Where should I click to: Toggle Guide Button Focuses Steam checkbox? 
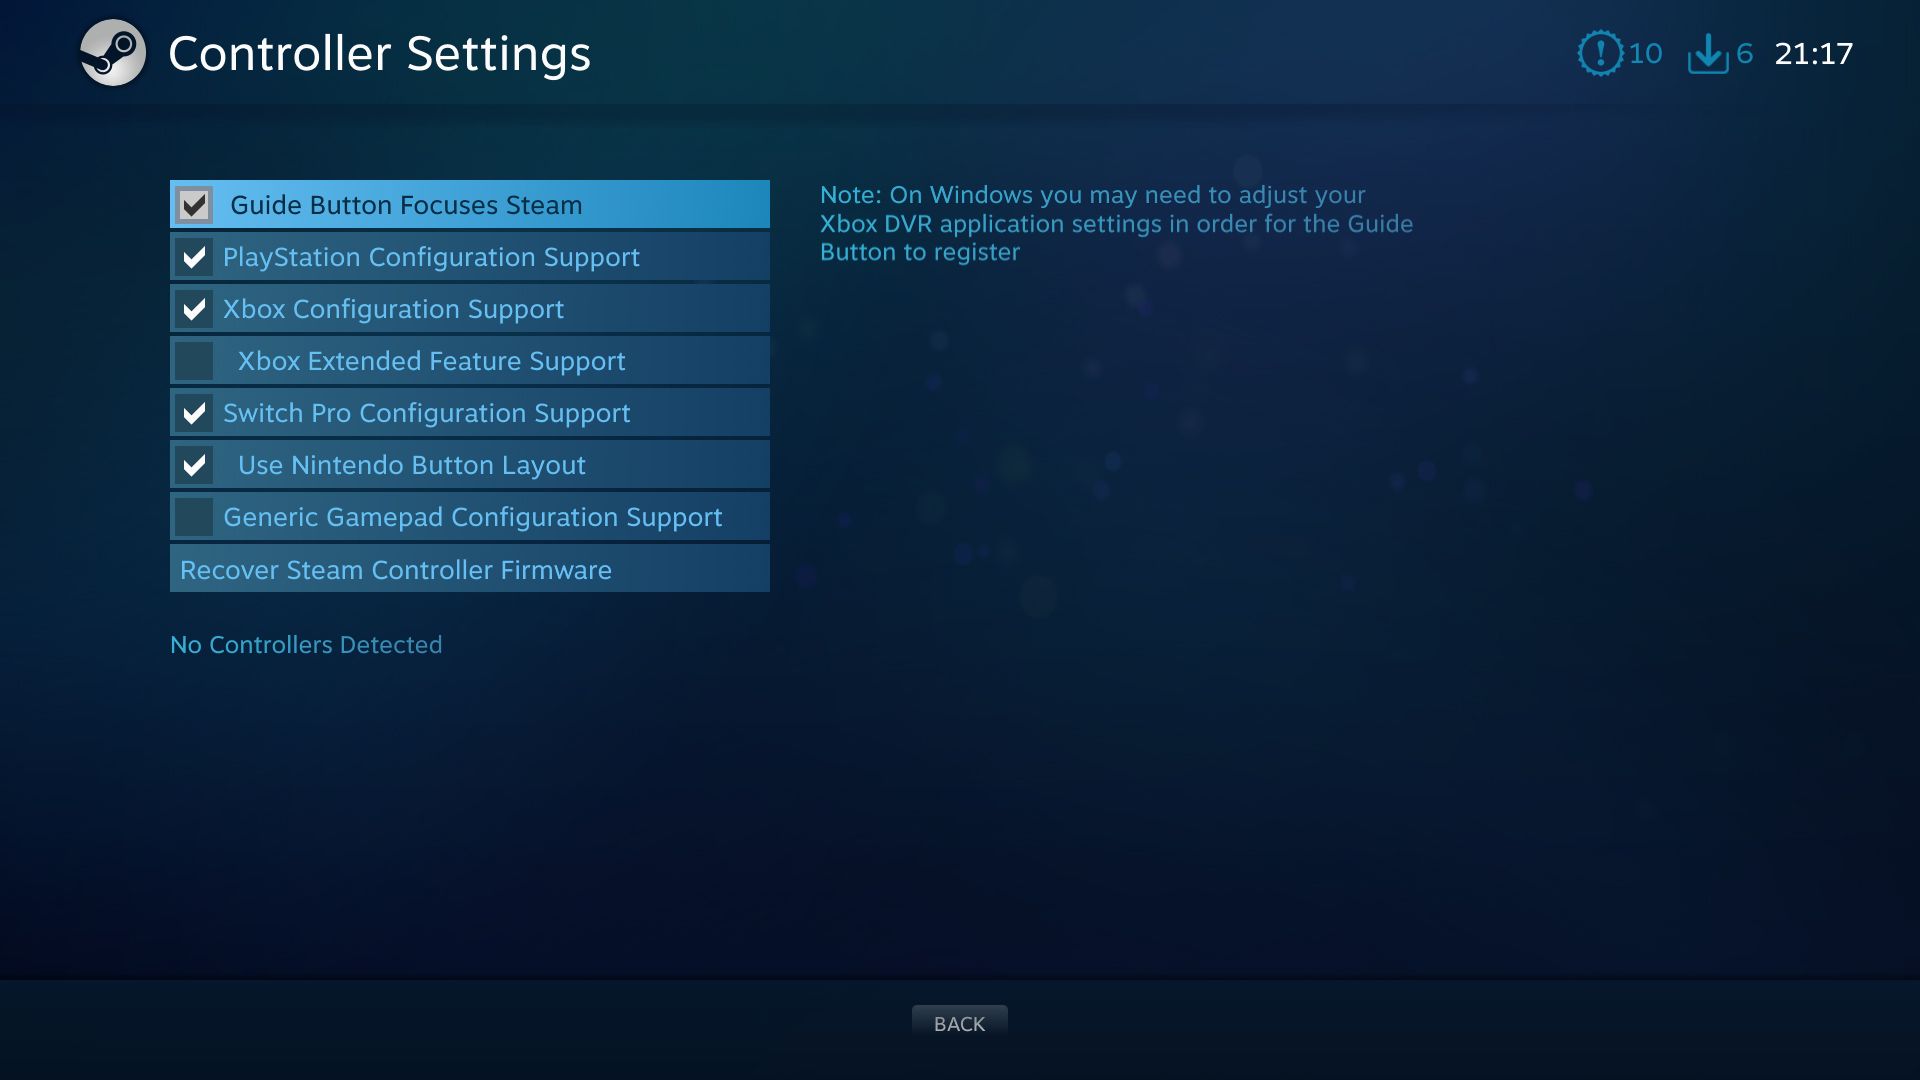[194, 203]
